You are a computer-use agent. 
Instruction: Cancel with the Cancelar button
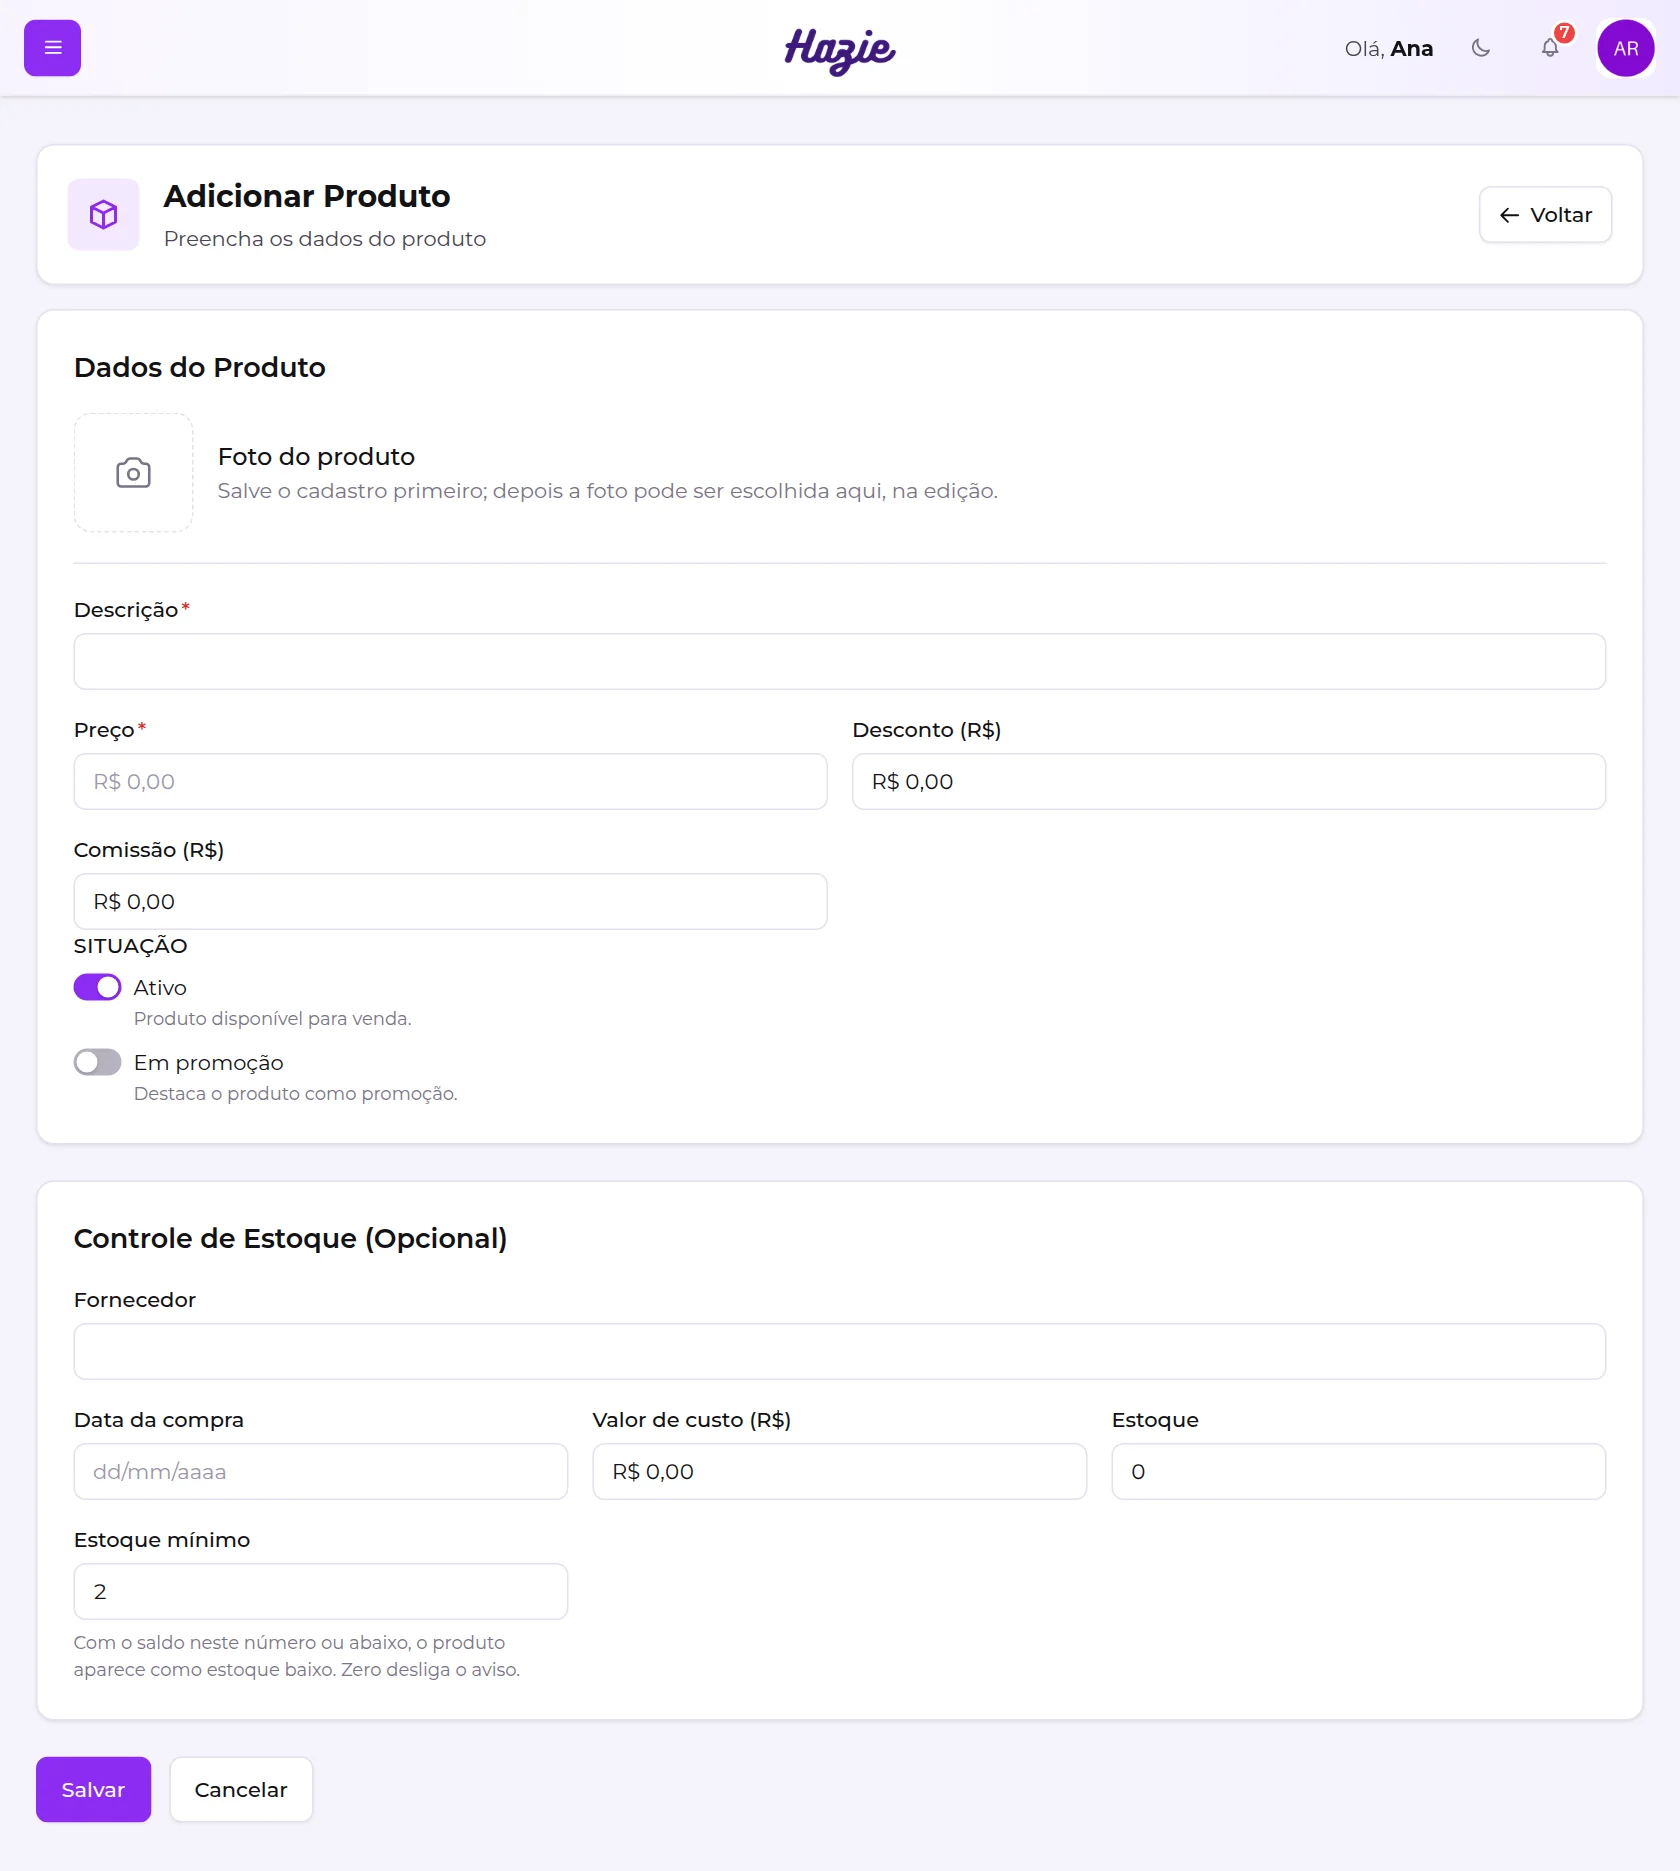click(241, 1789)
